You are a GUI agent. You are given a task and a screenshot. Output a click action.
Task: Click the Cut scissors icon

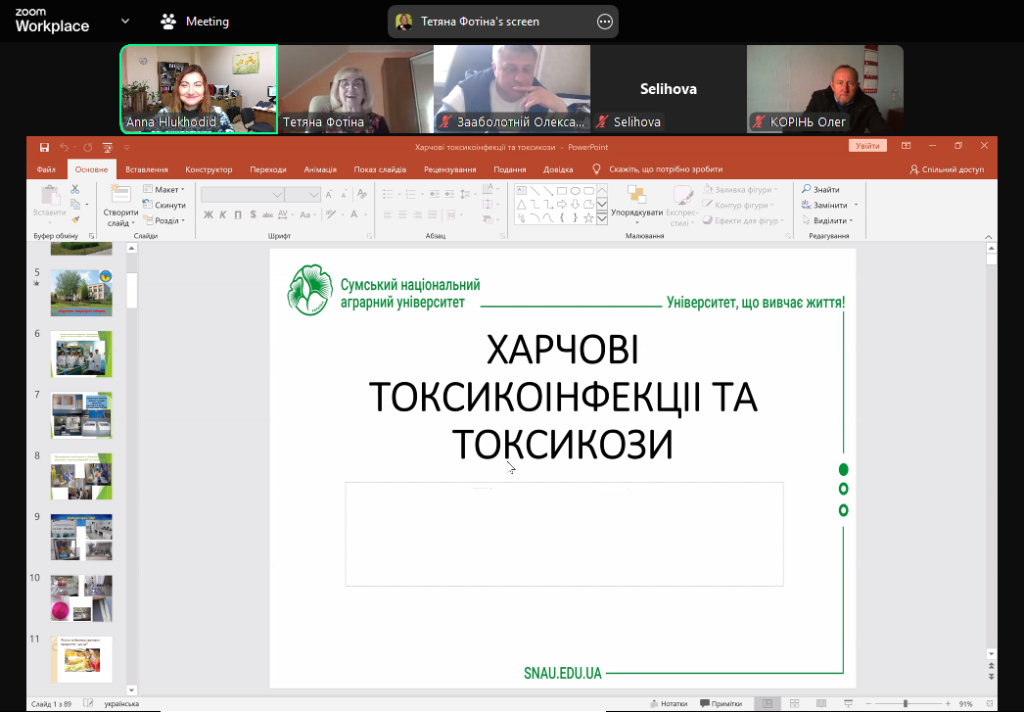75,189
